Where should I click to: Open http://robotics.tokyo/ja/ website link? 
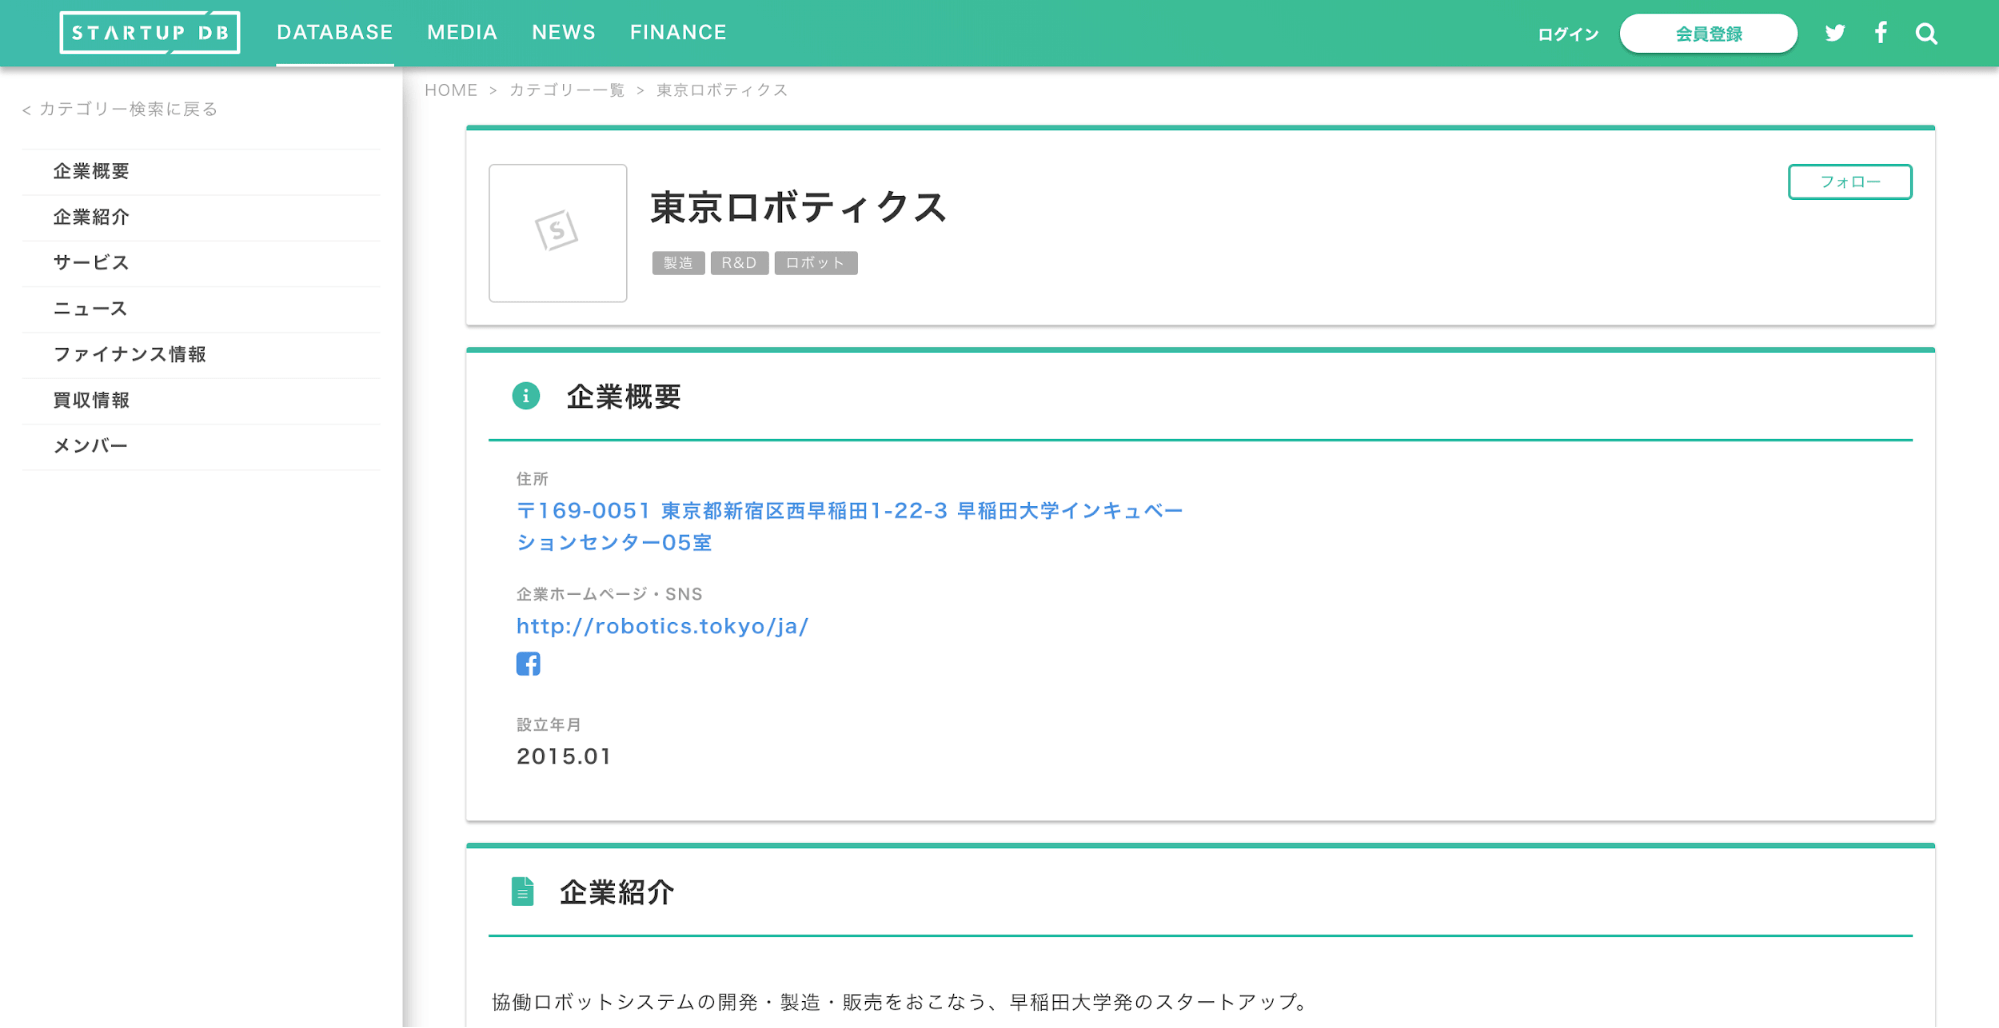pos(662,627)
